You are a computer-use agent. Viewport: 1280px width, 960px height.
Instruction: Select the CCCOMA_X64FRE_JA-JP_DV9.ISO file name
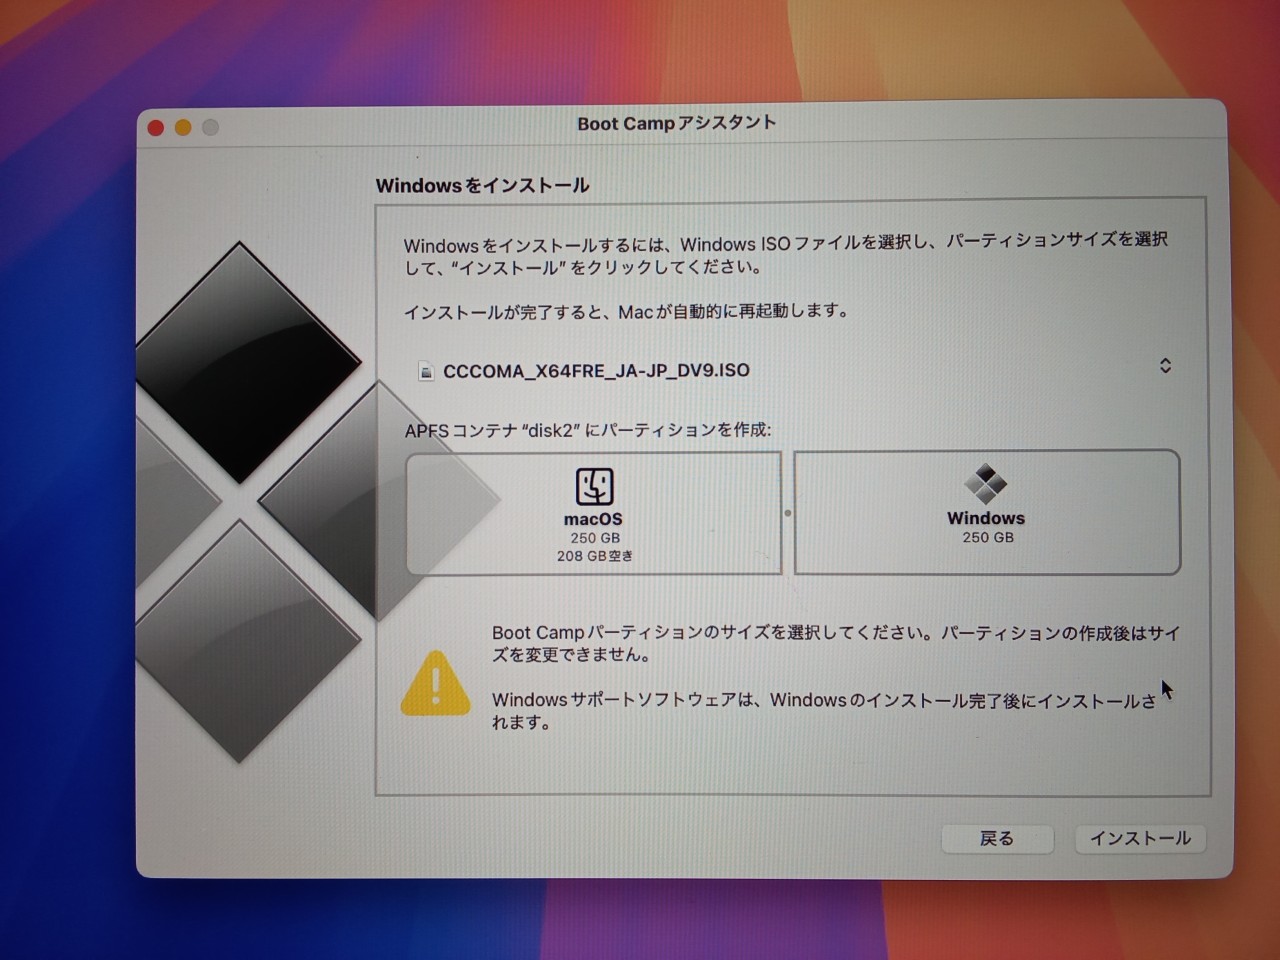point(596,371)
